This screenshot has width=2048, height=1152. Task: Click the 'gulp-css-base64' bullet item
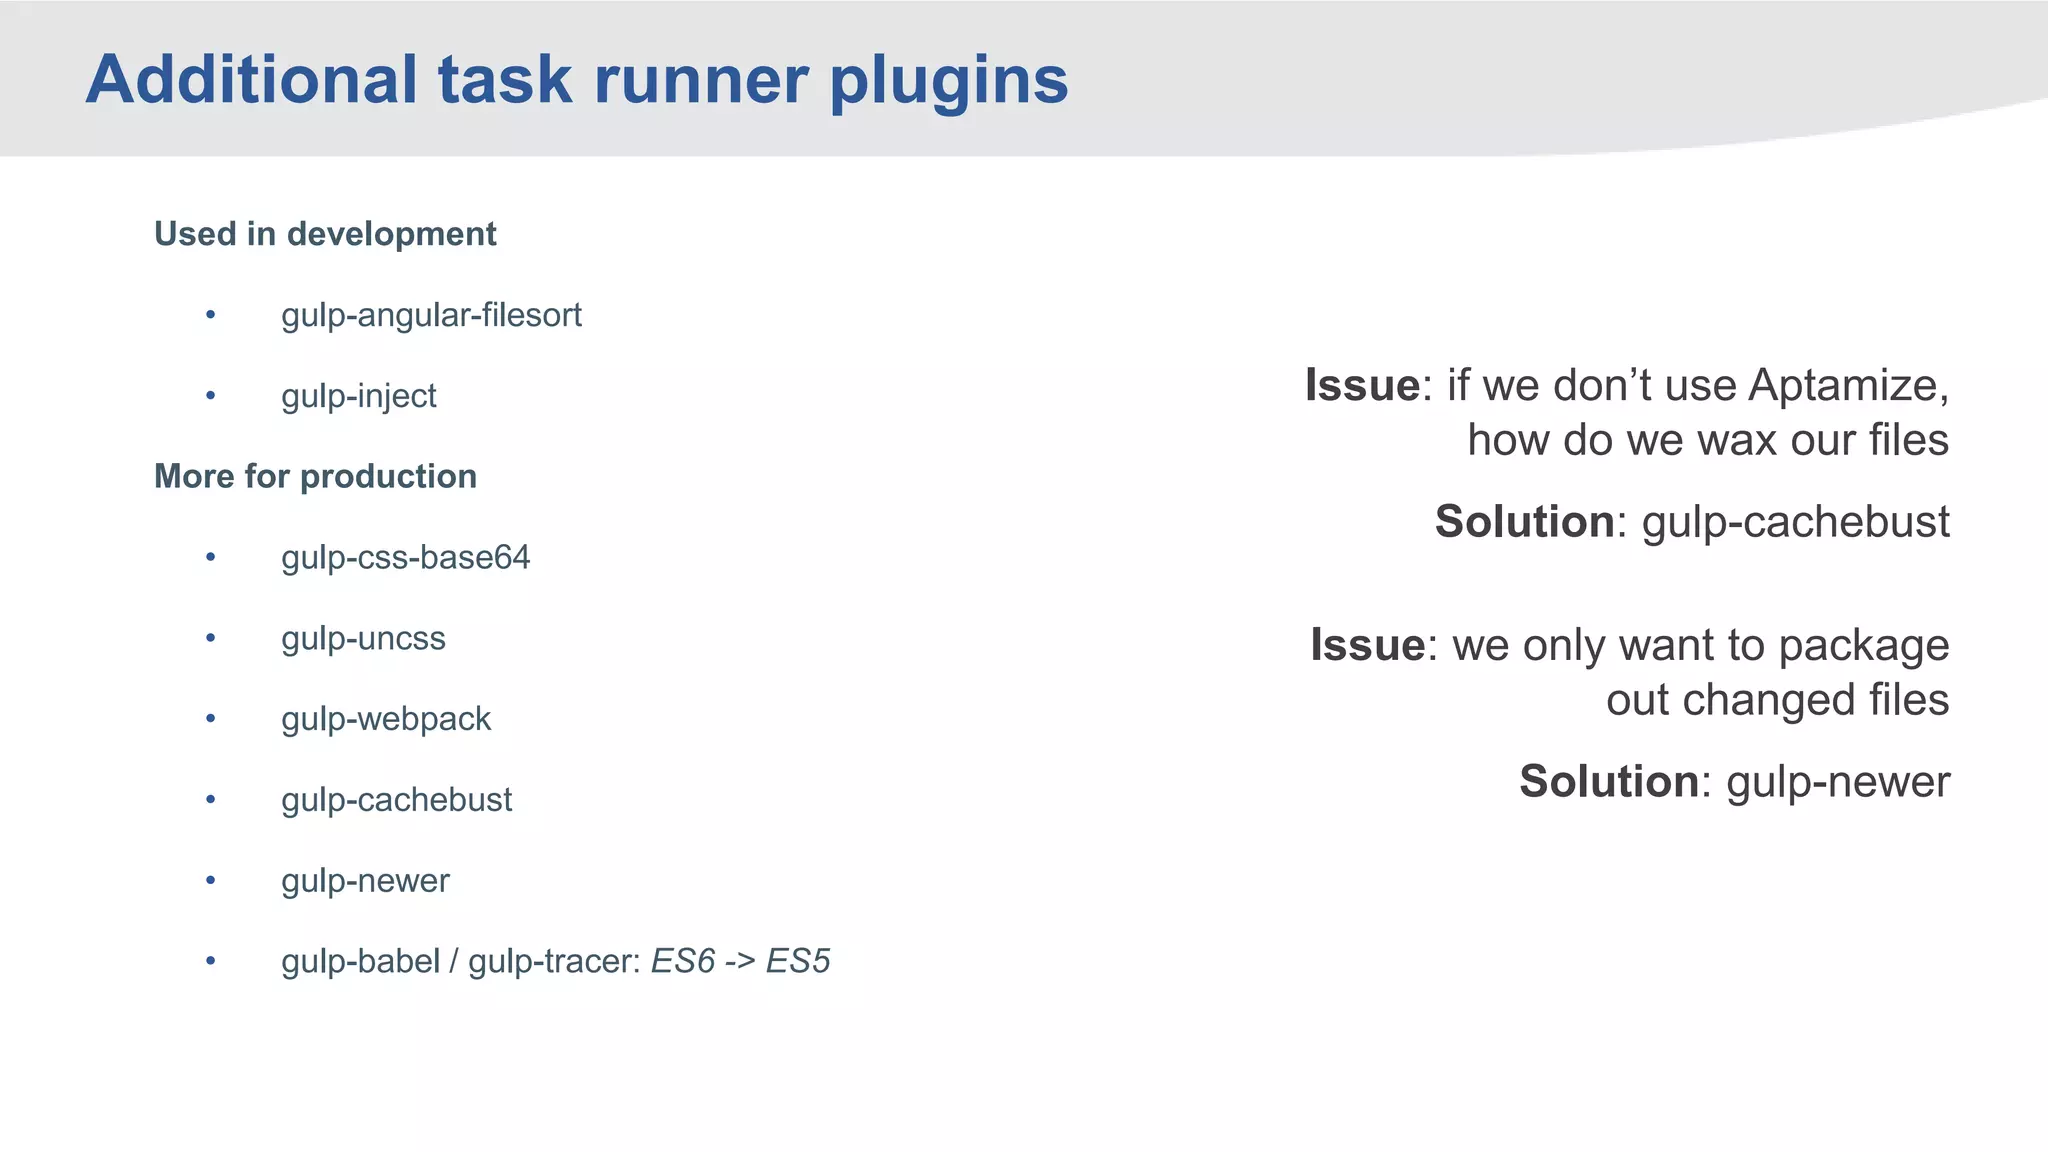(405, 558)
